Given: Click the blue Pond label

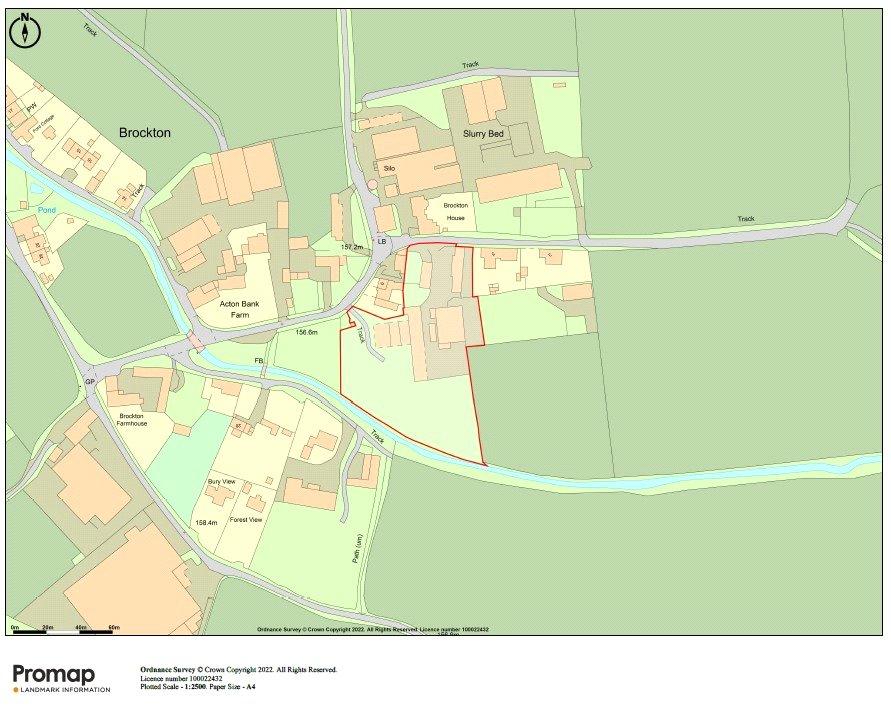Looking at the screenshot, I should pos(47,211).
